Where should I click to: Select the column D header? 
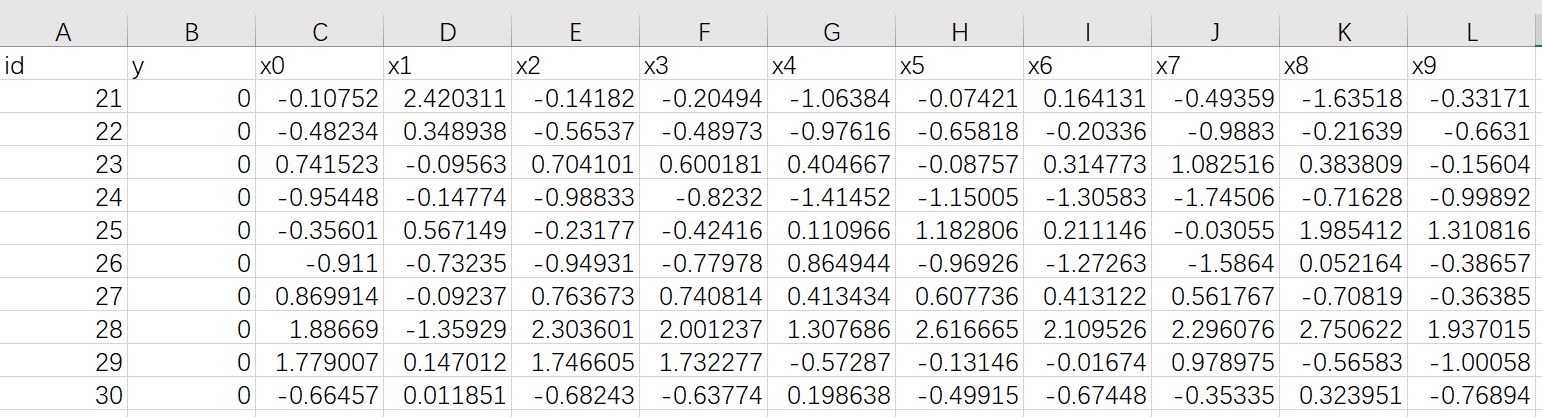pyautogui.click(x=447, y=33)
